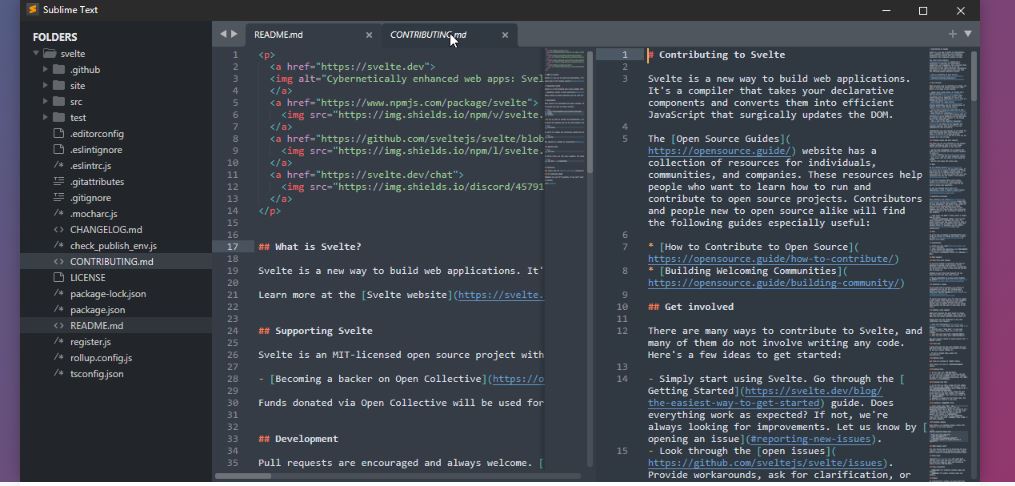This screenshot has height=486, width=1015.
Task: Click the '## Development' heading line
Action: [x=298, y=439]
